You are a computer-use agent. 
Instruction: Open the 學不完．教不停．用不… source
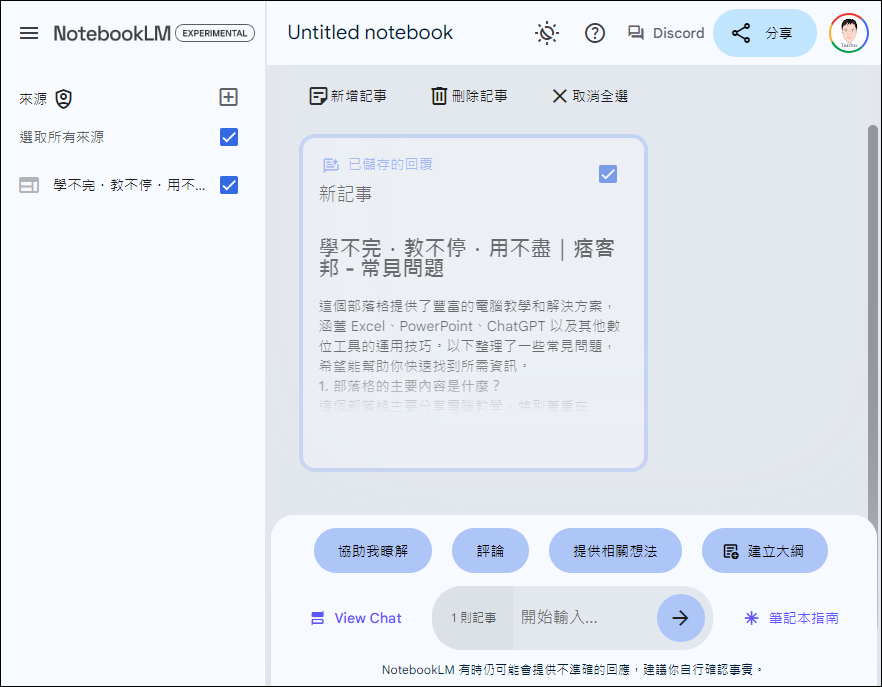point(129,185)
